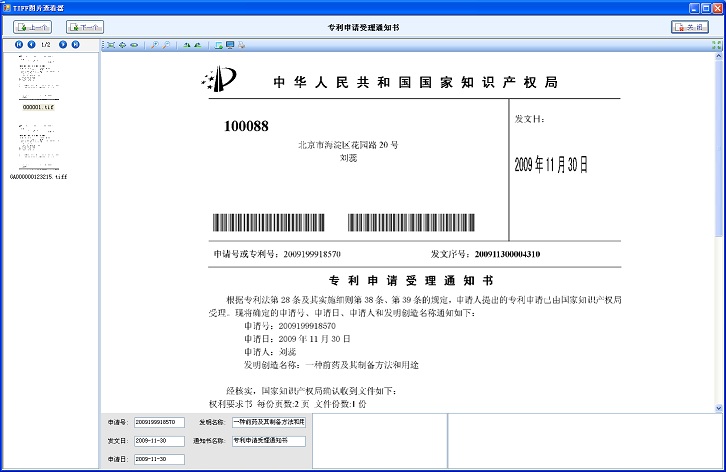Click the monitor display toolbar icon

pos(230,45)
